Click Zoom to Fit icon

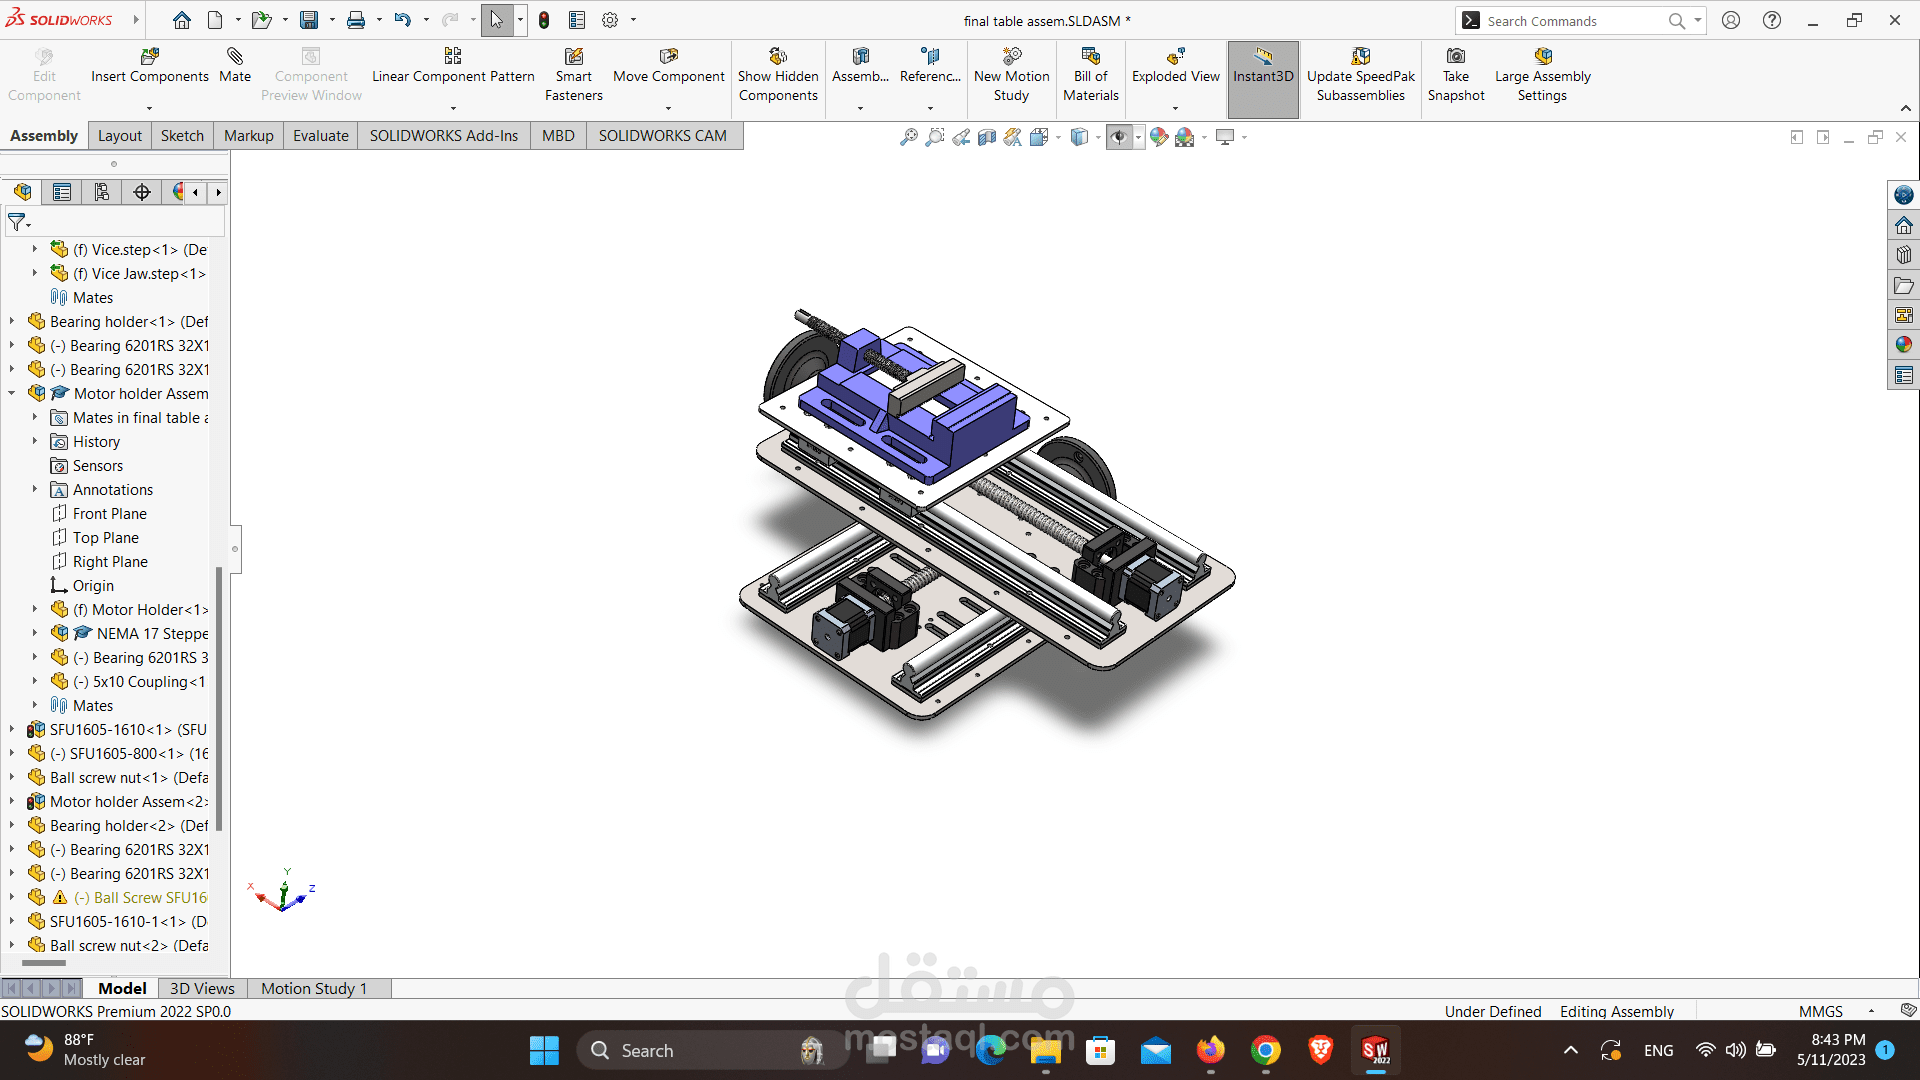pyautogui.click(x=908, y=137)
